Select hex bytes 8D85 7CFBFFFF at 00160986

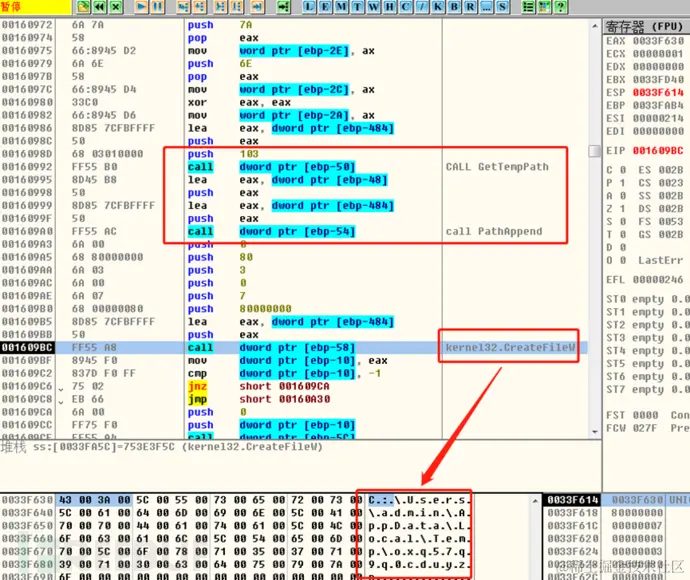tap(113, 128)
